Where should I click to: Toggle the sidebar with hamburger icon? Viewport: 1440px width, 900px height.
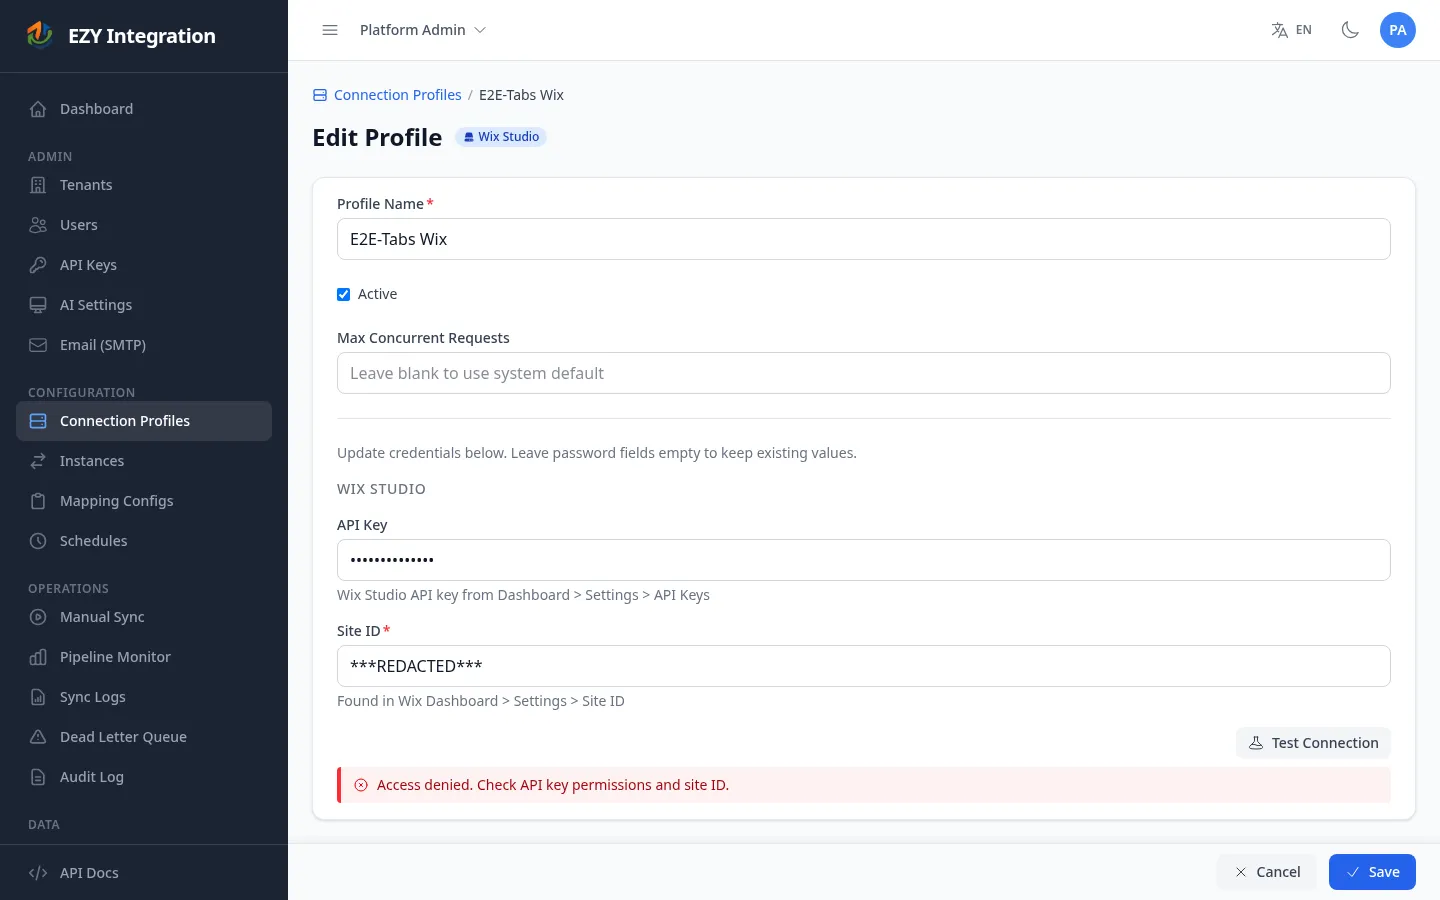tap(330, 30)
